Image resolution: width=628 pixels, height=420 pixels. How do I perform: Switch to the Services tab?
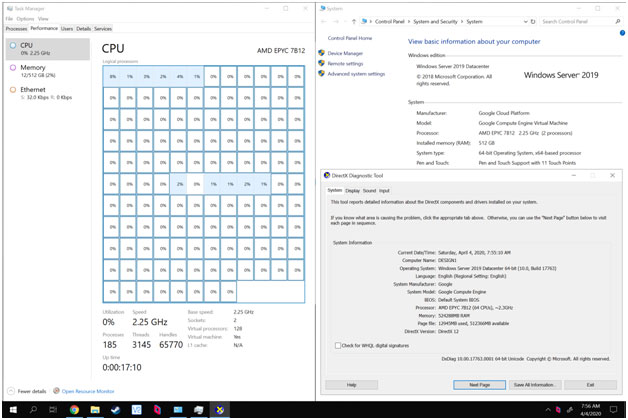point(103,29)
